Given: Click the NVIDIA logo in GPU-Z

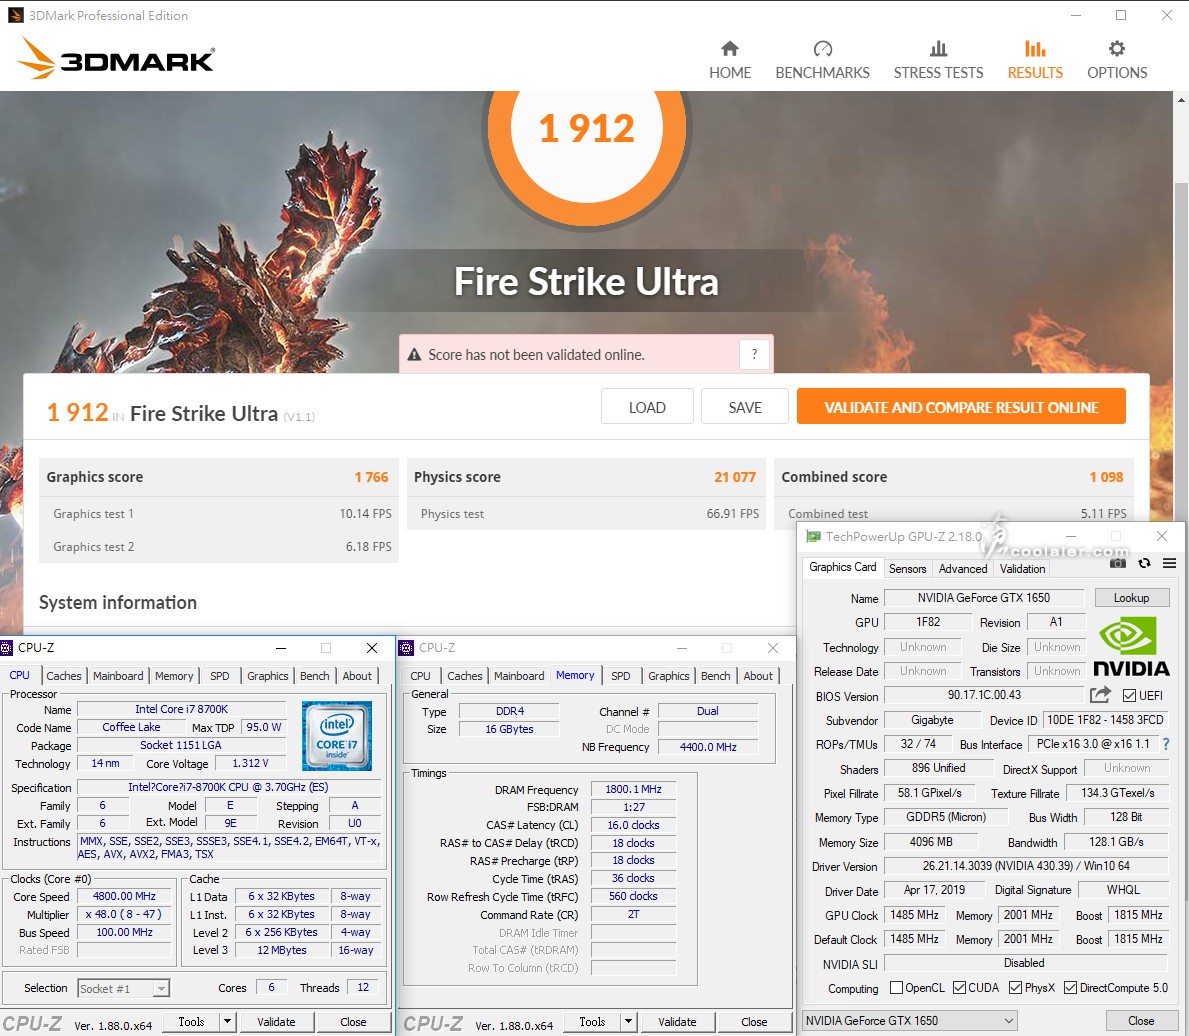Looking at the screenshot, I should (1131, 646).
